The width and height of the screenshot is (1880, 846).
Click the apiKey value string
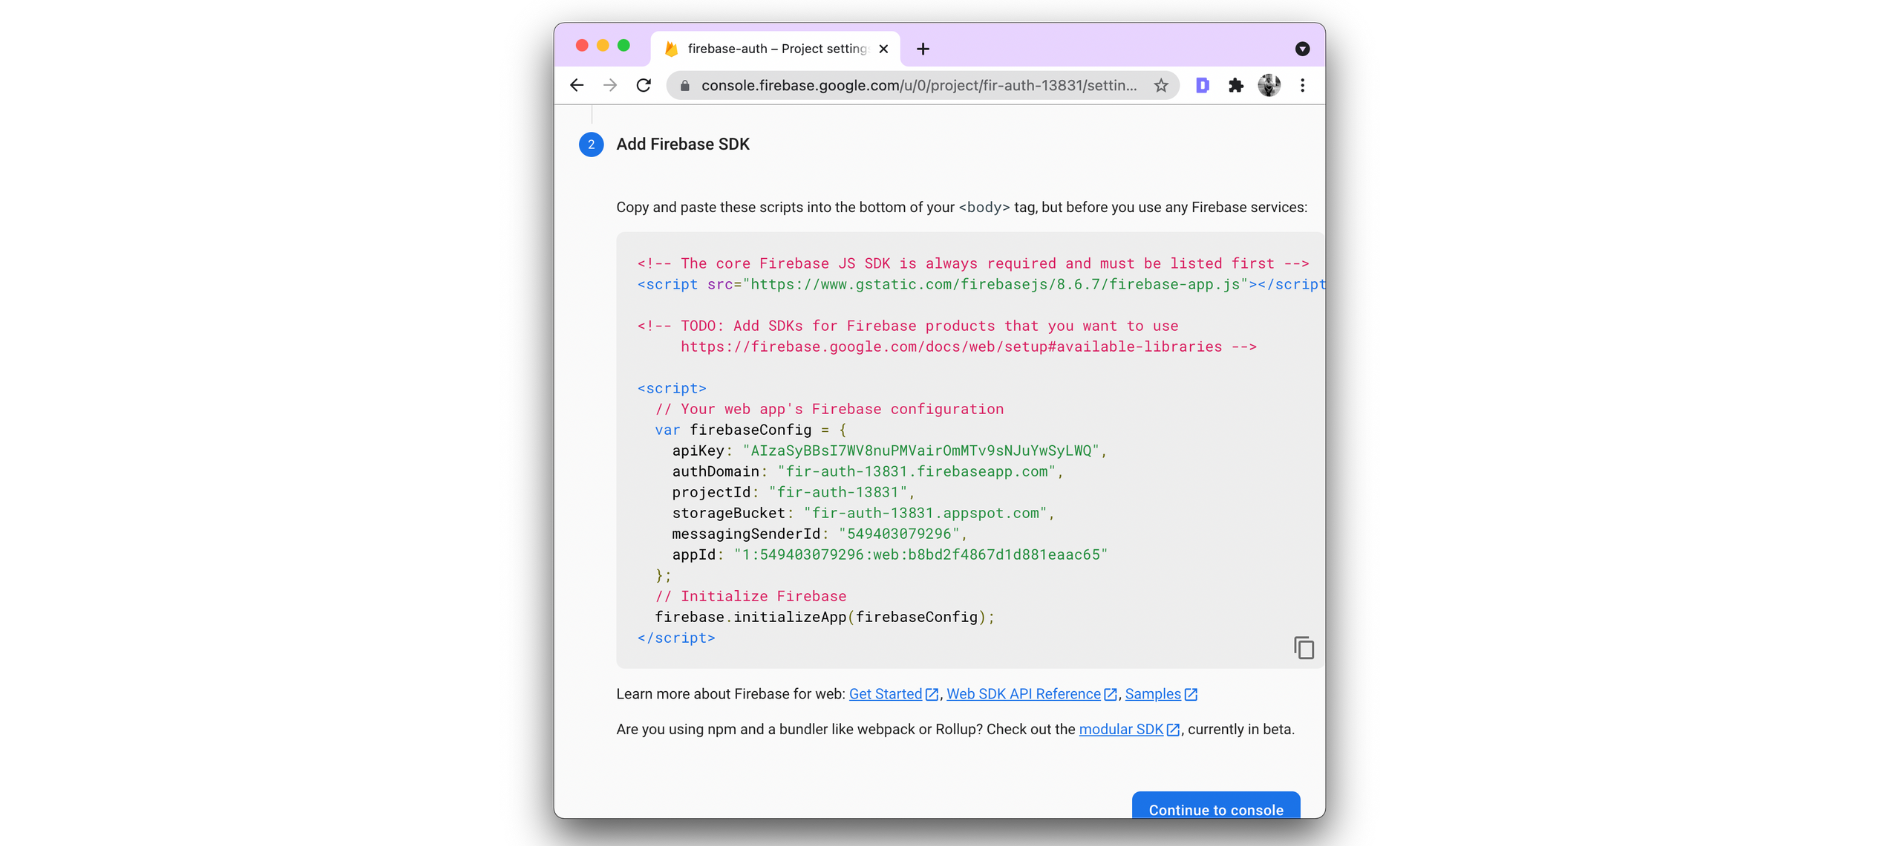921,451
